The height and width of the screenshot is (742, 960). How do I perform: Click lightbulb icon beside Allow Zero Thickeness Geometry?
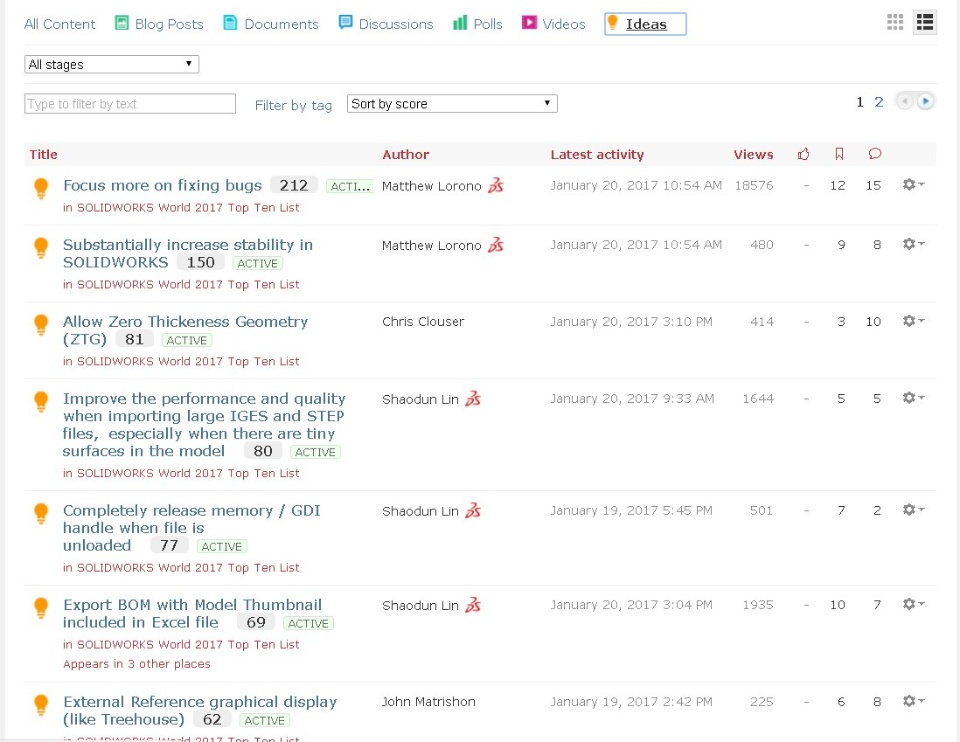(41, 324)
